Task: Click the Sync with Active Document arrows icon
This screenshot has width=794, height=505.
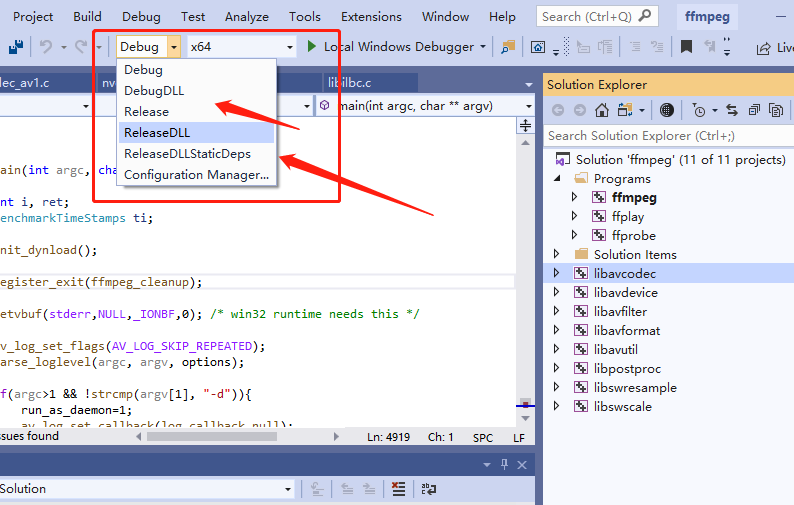Action: [731, 111]
